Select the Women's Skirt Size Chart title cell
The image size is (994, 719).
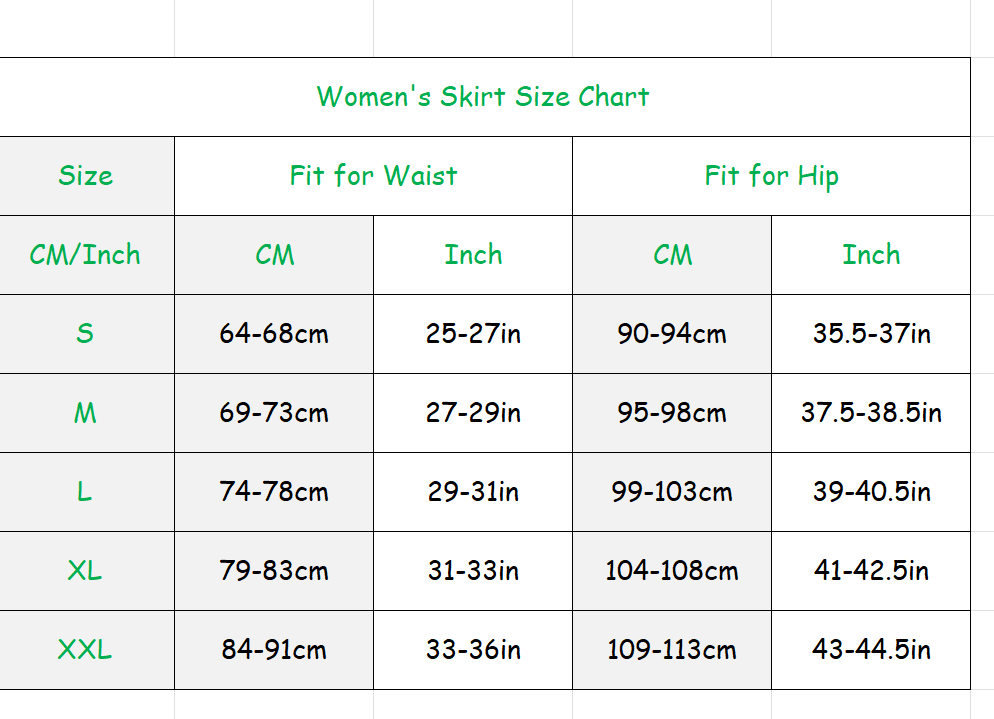coord(484,97)
